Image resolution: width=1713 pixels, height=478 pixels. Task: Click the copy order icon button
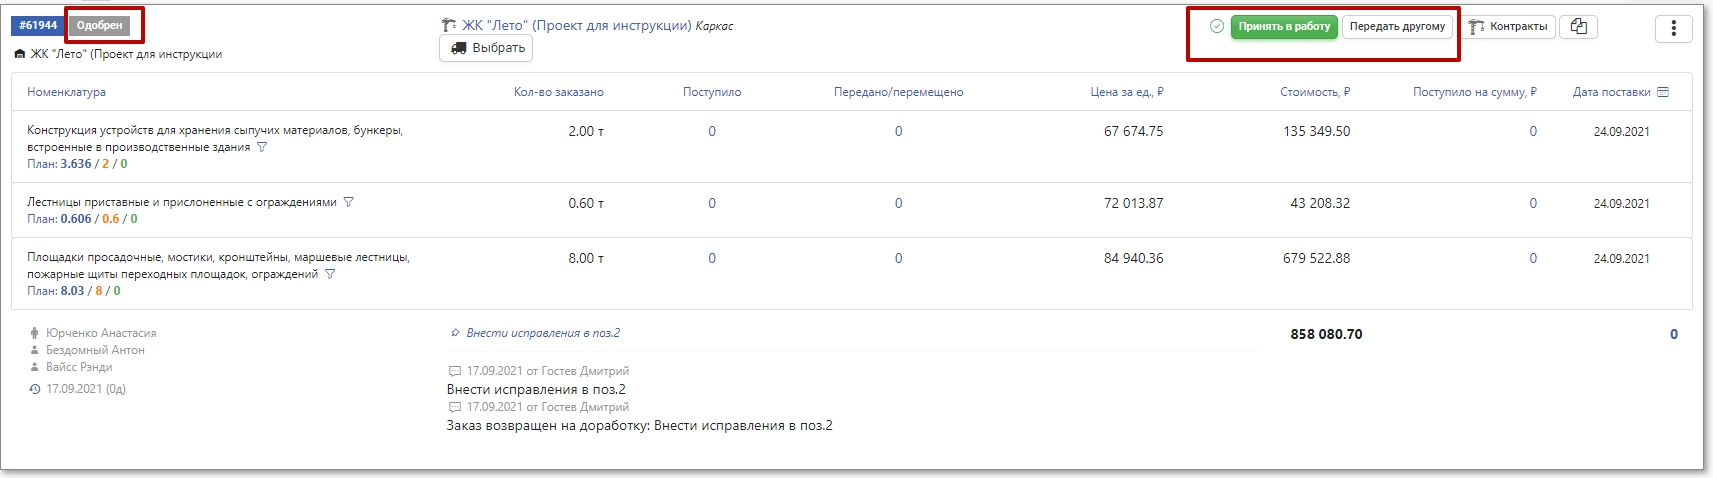click(x=1578, y=27)
